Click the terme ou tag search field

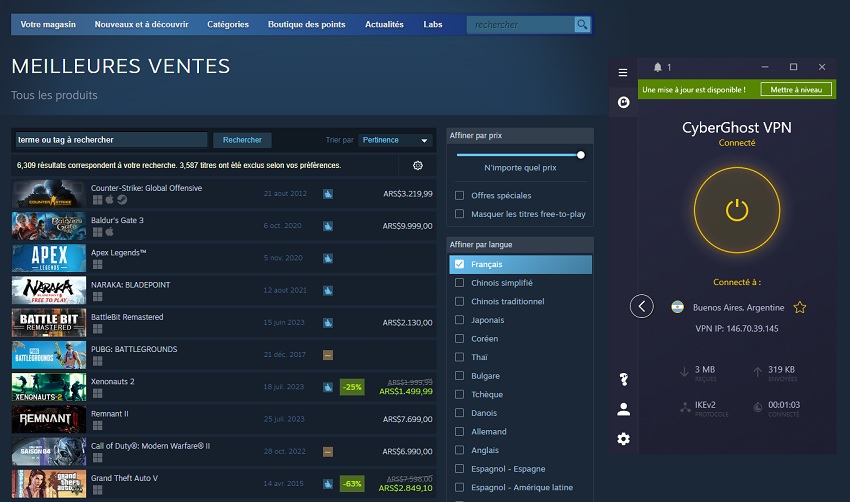coord(111,140)
